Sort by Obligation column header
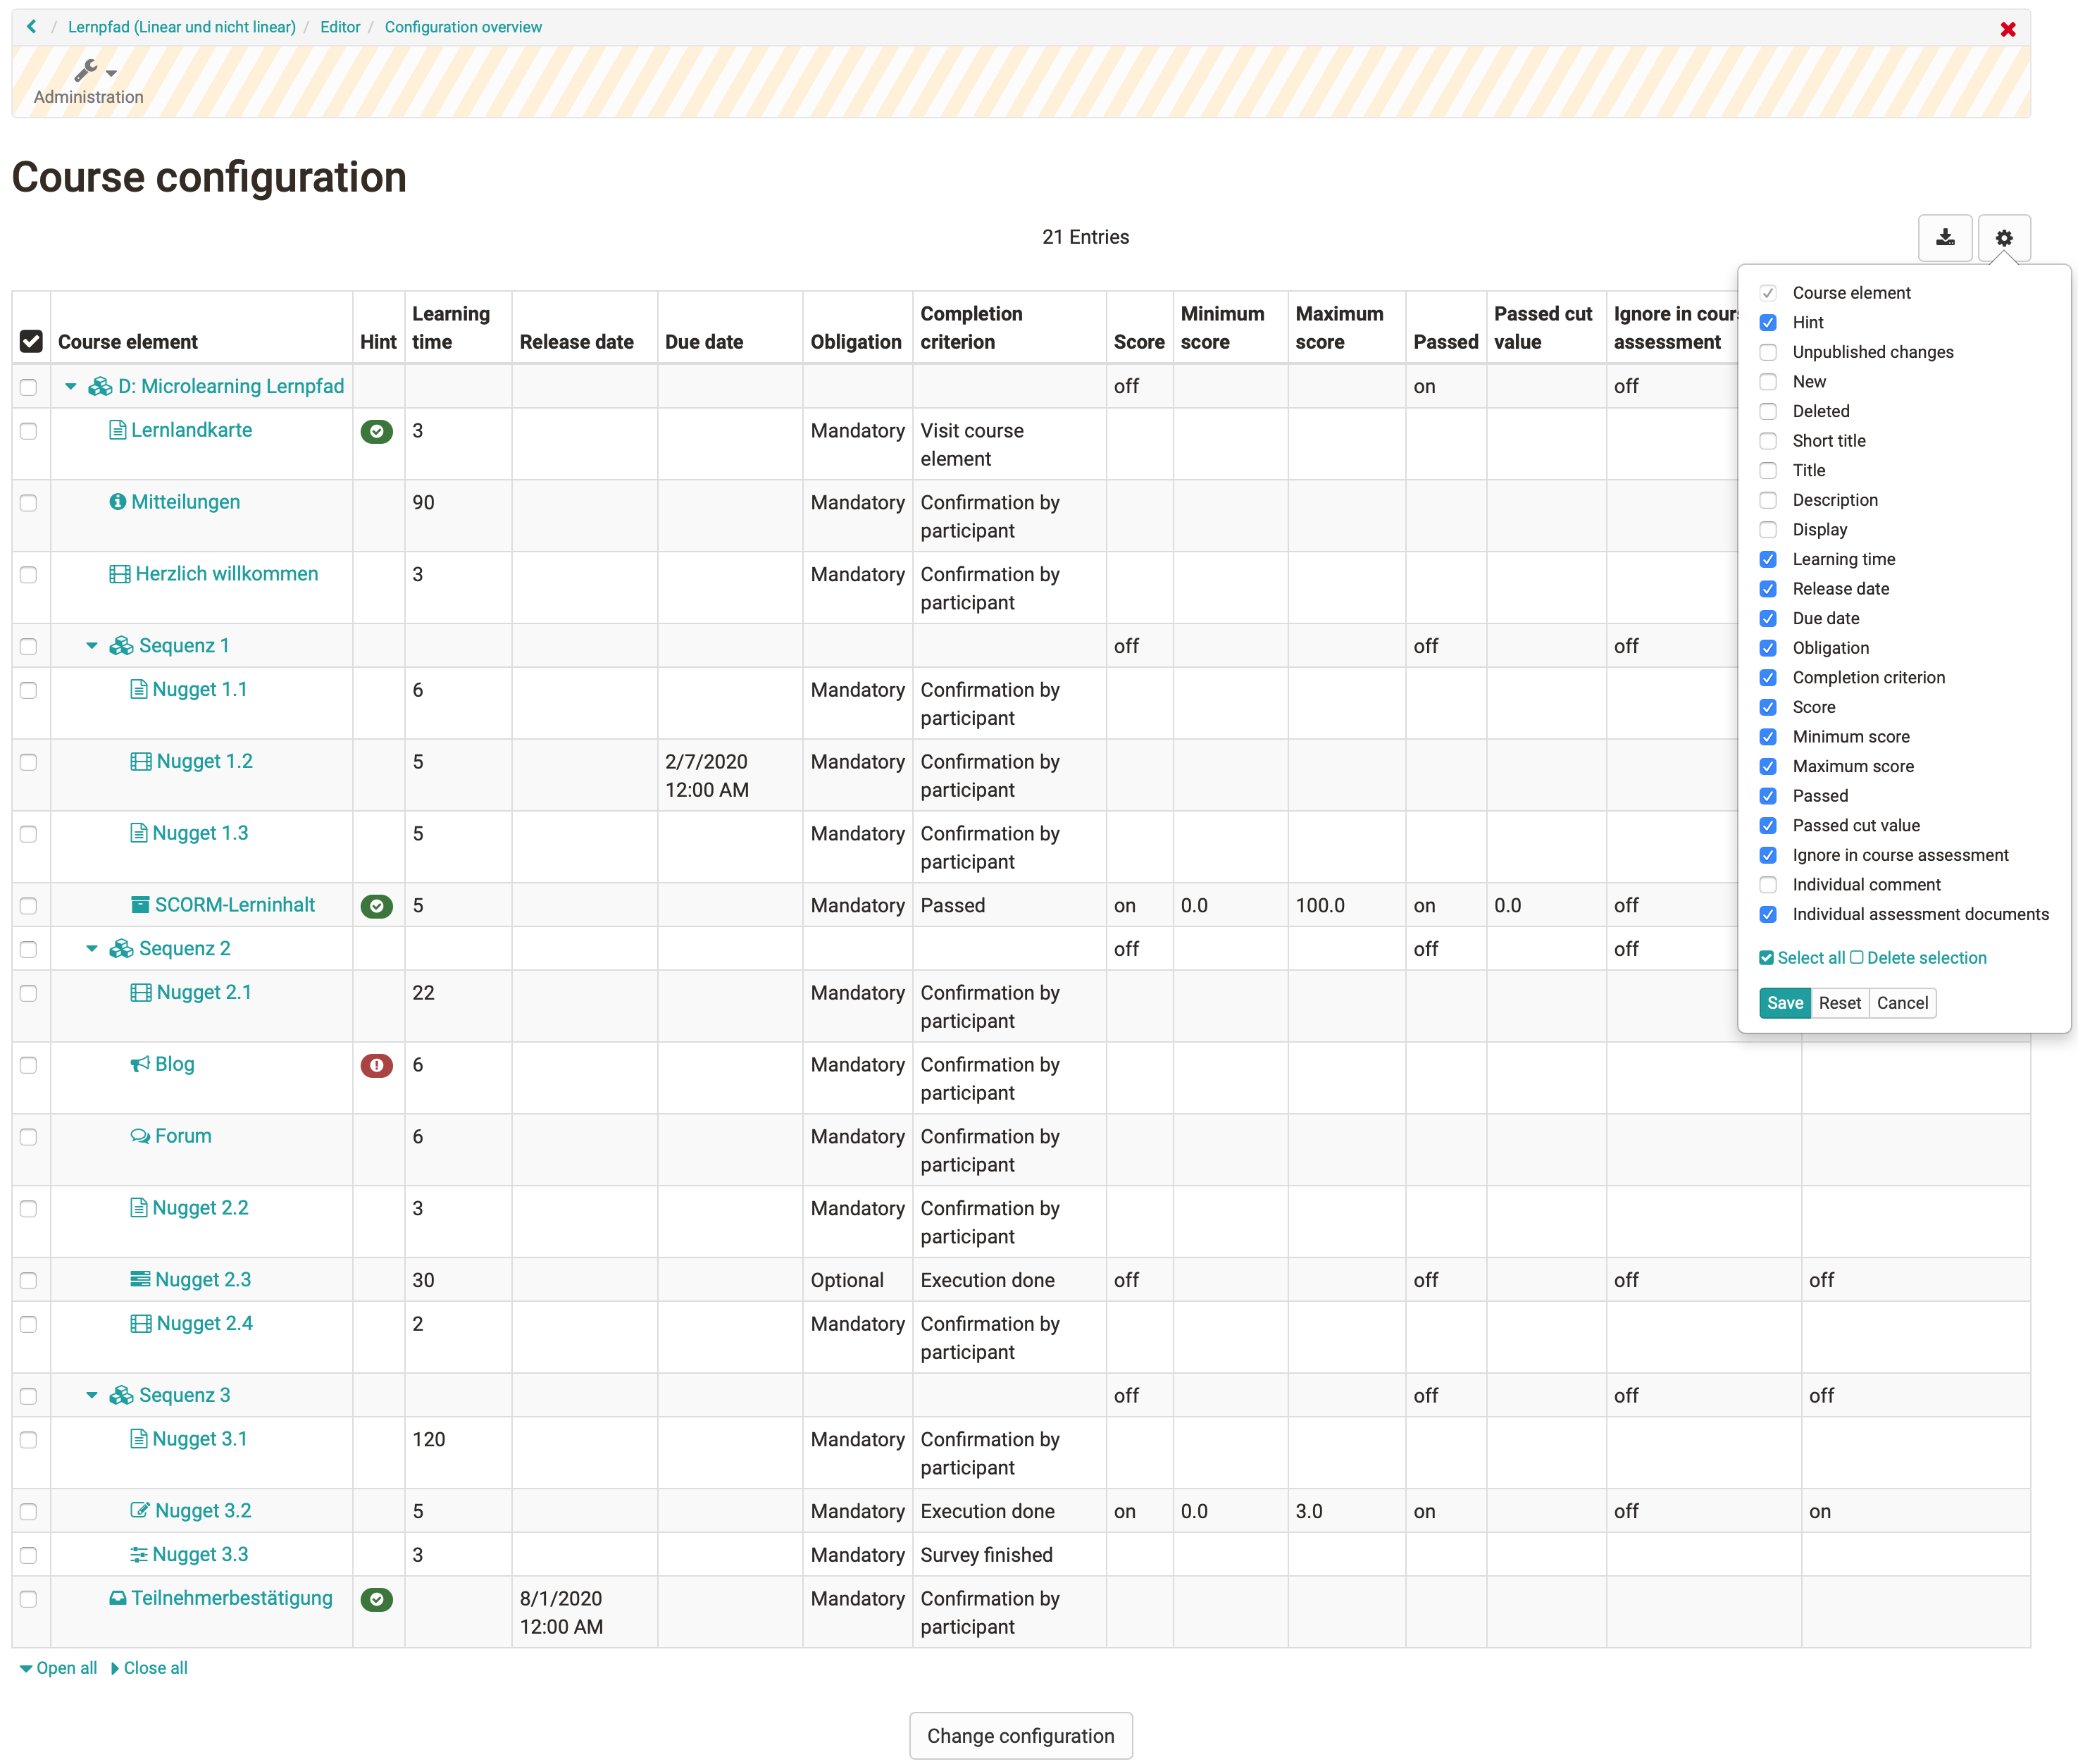2078x1764 pixels. 856,342
